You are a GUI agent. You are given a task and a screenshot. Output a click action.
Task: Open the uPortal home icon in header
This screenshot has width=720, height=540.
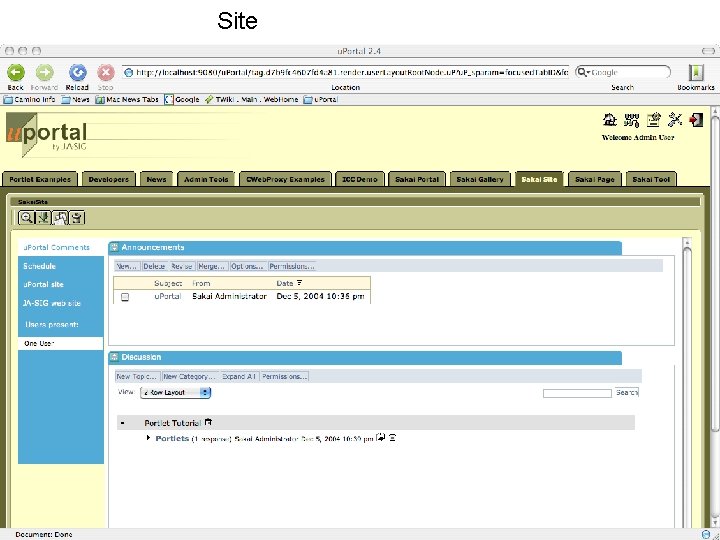(609, 120)
